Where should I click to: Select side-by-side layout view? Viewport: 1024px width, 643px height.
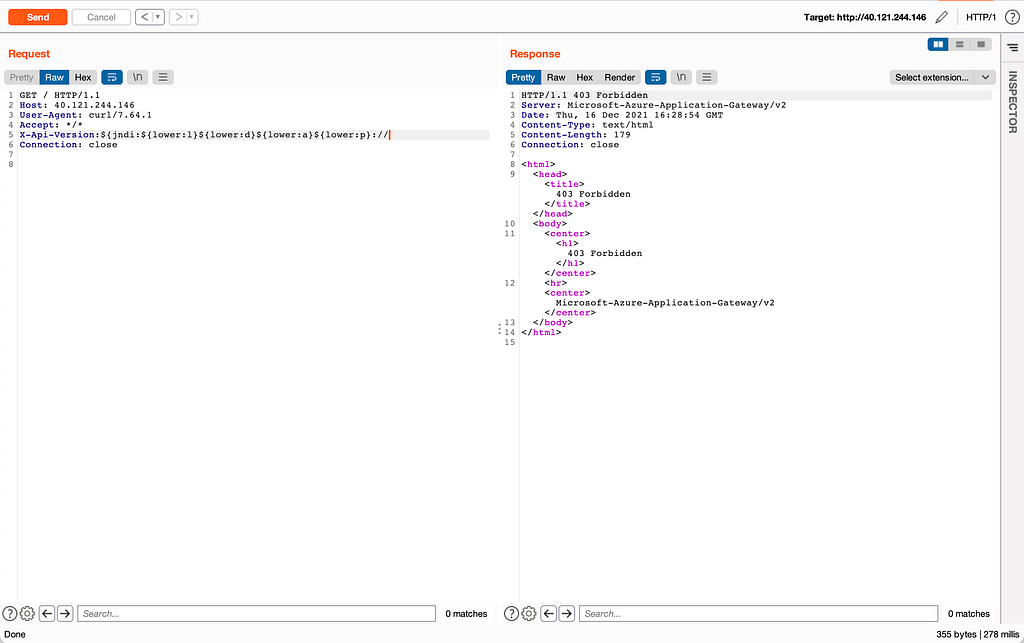pos(938,44)
